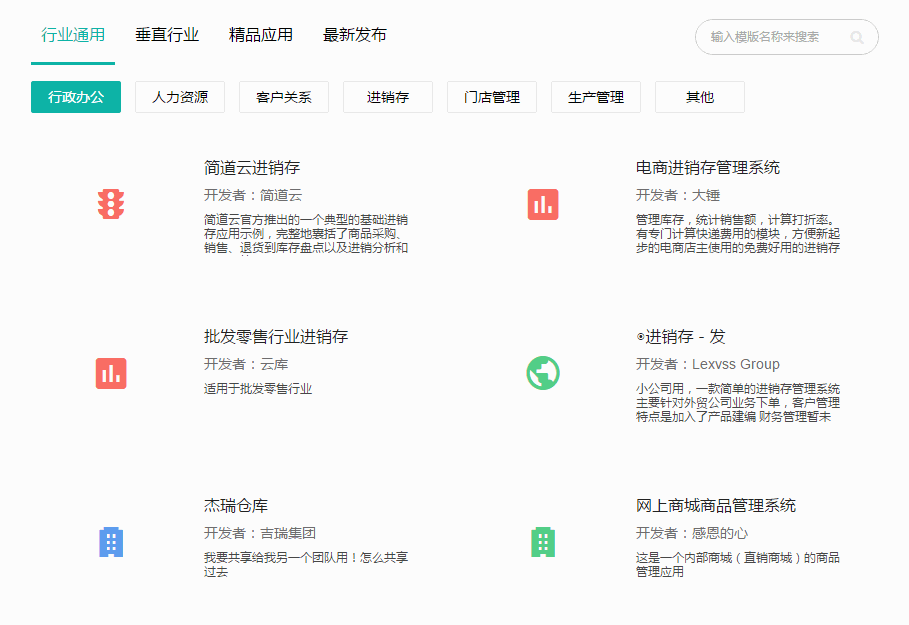Switch to the 行业通用 tab

(73, 35)
